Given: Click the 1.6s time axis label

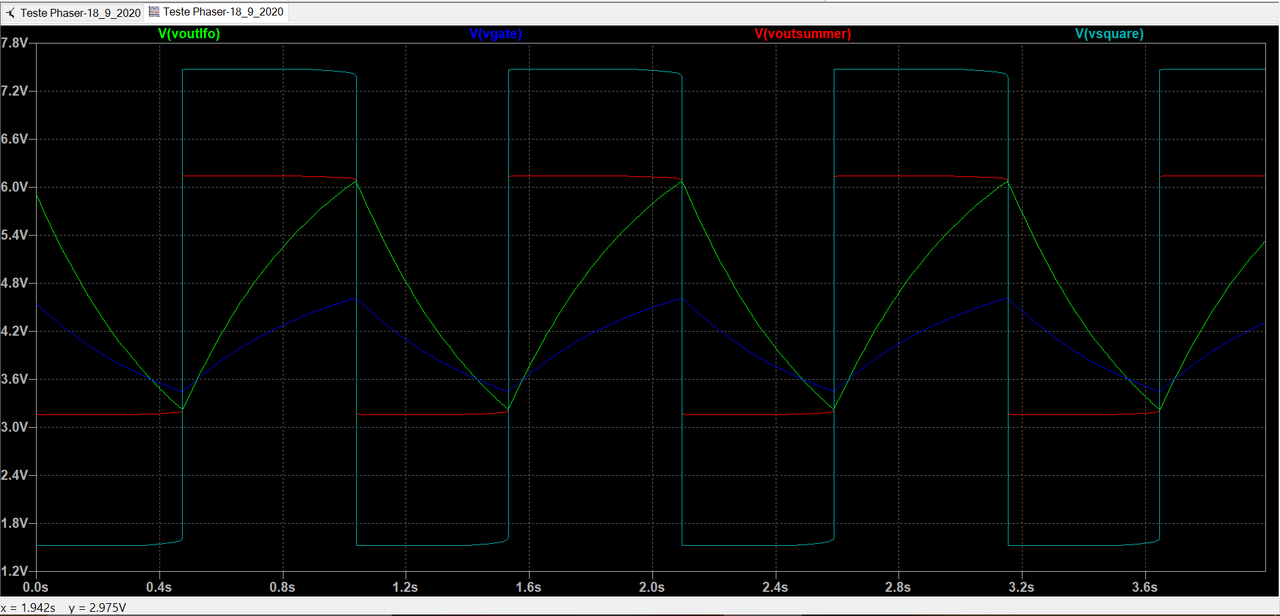Looking at the screenshot, I should click(528, 586).
